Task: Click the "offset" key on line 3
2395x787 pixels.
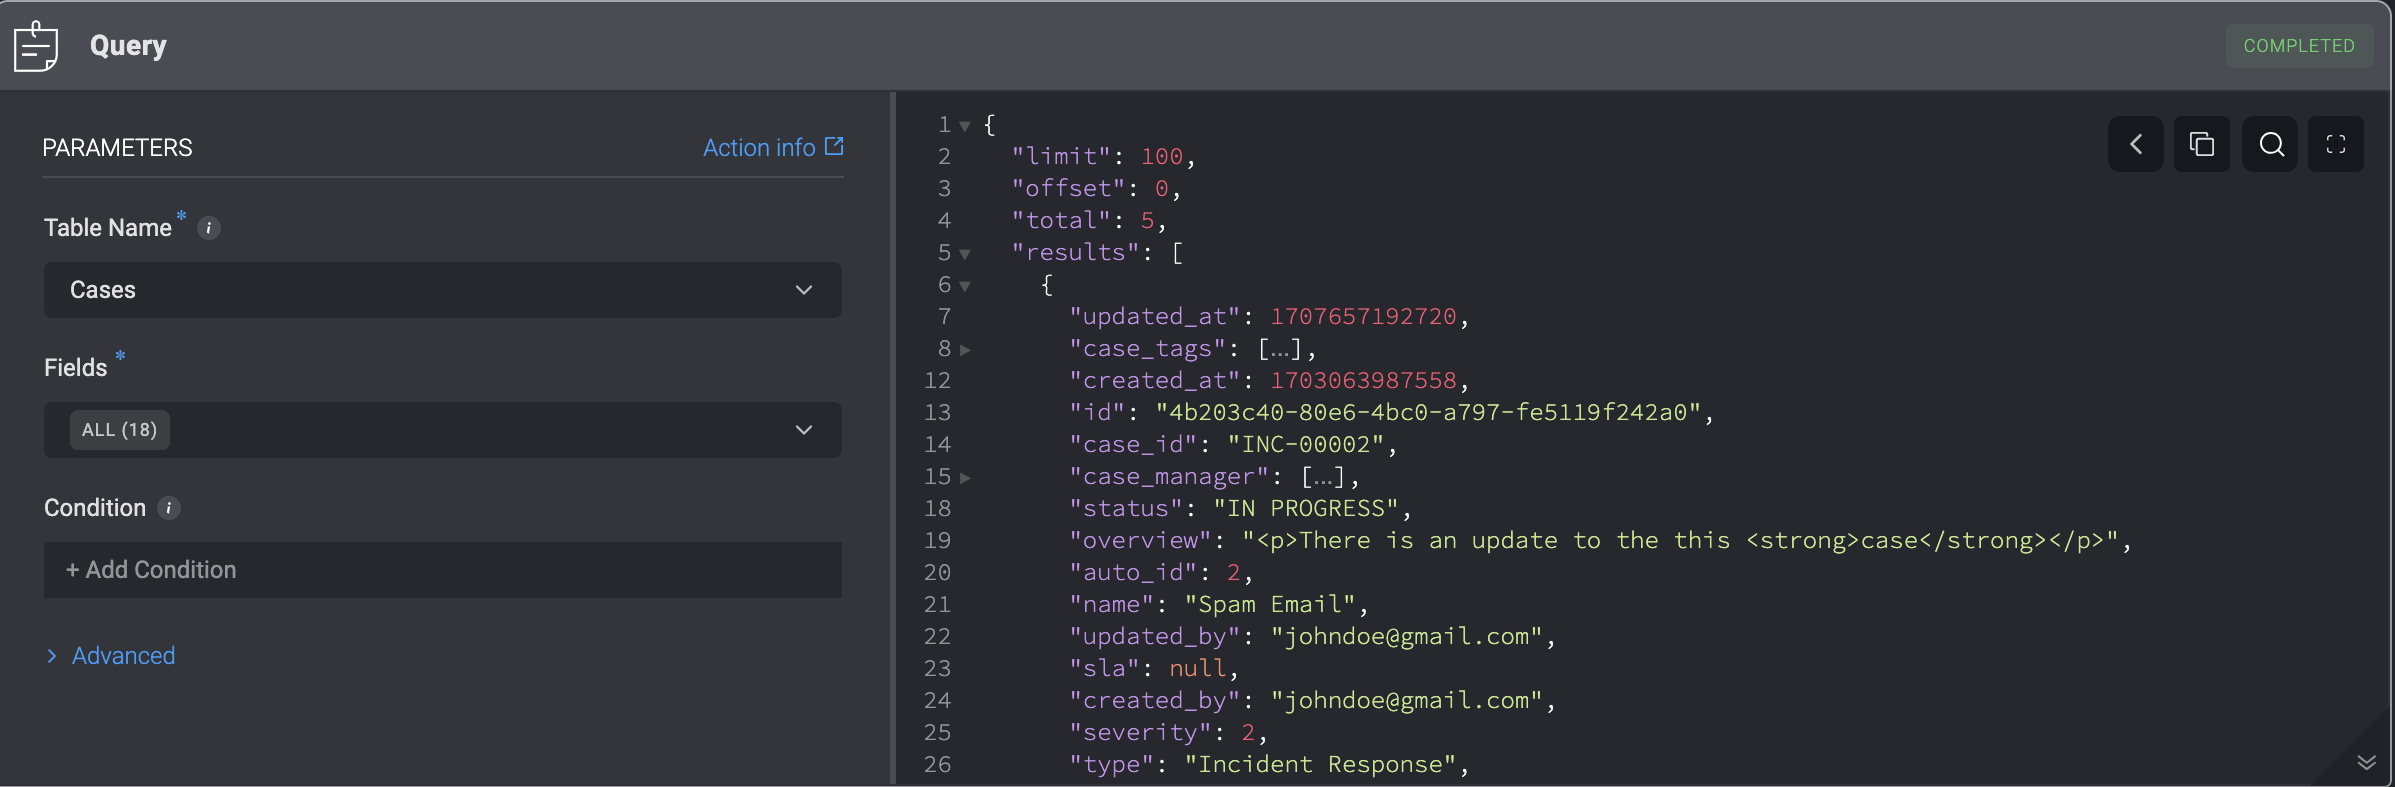Action: click(x=1068, y=189)
